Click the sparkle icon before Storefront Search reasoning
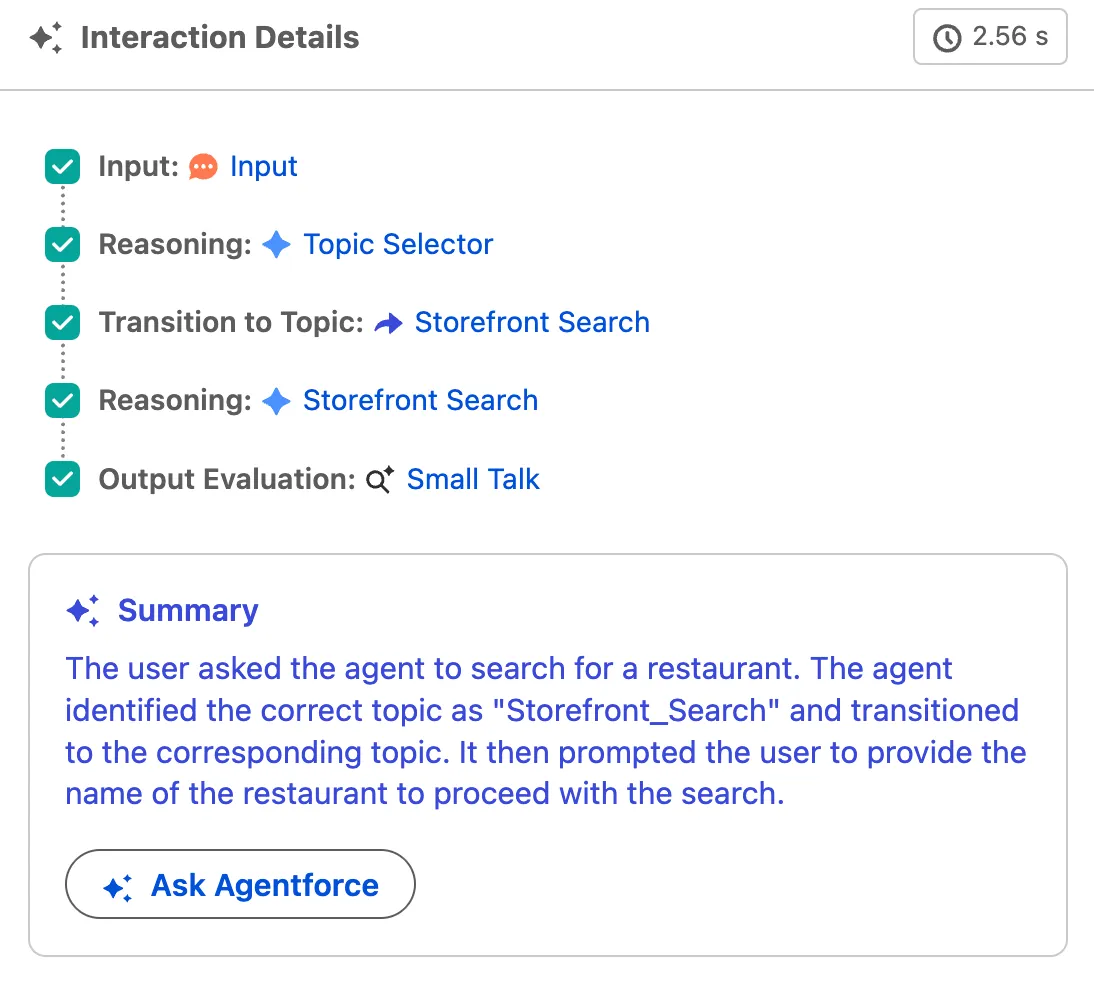 click(x=276, y=401)
